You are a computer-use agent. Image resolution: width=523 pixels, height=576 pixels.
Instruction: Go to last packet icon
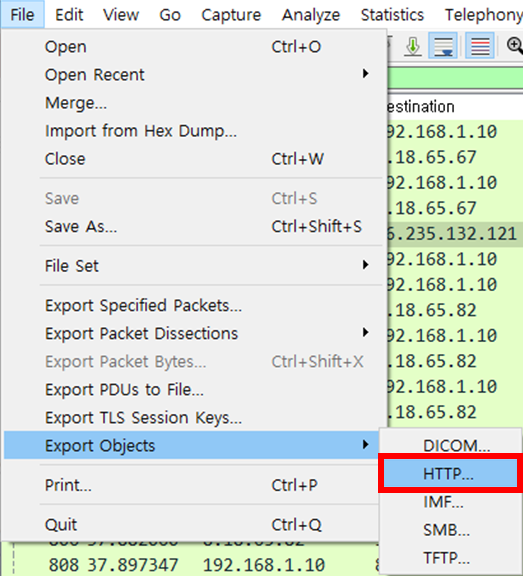[x=413, y=46]
